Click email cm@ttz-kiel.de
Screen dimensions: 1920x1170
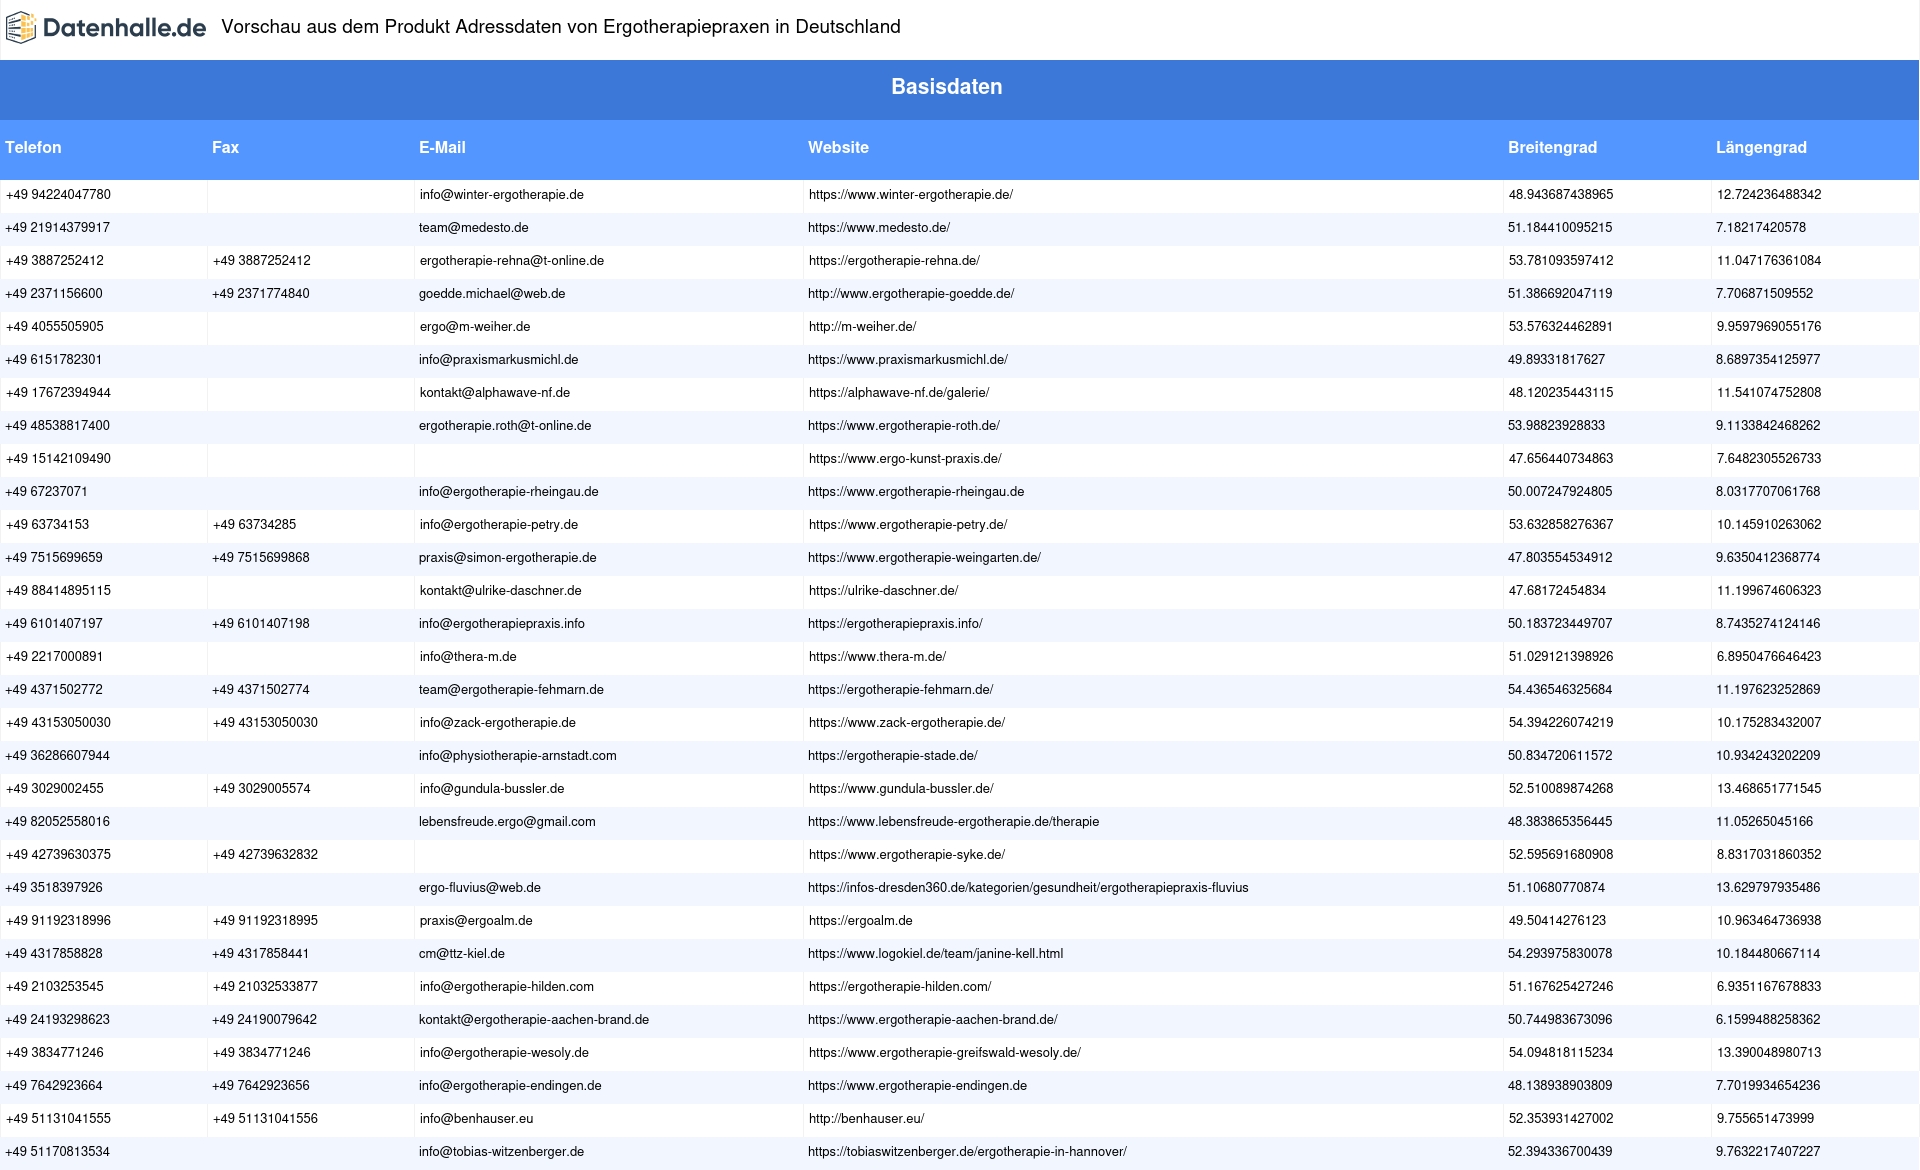click(x=461, y=954)
